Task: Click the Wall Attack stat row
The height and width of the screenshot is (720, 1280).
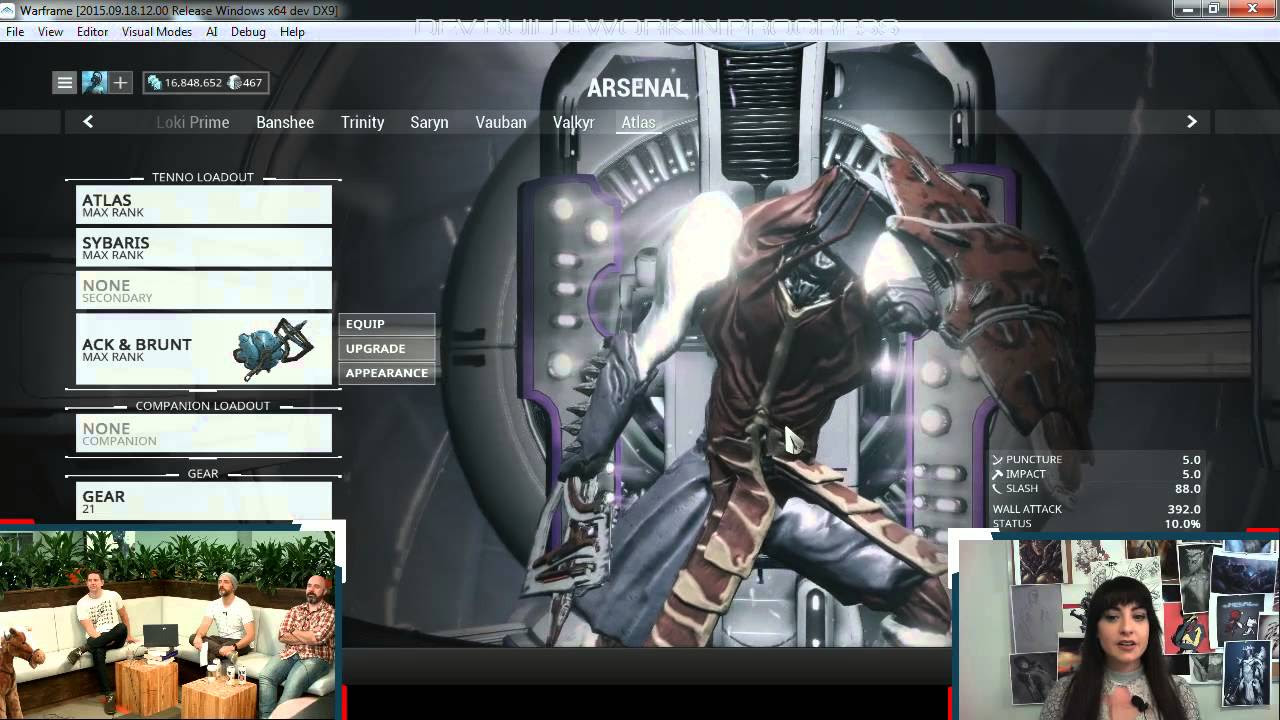Action: pos(1097,509)
